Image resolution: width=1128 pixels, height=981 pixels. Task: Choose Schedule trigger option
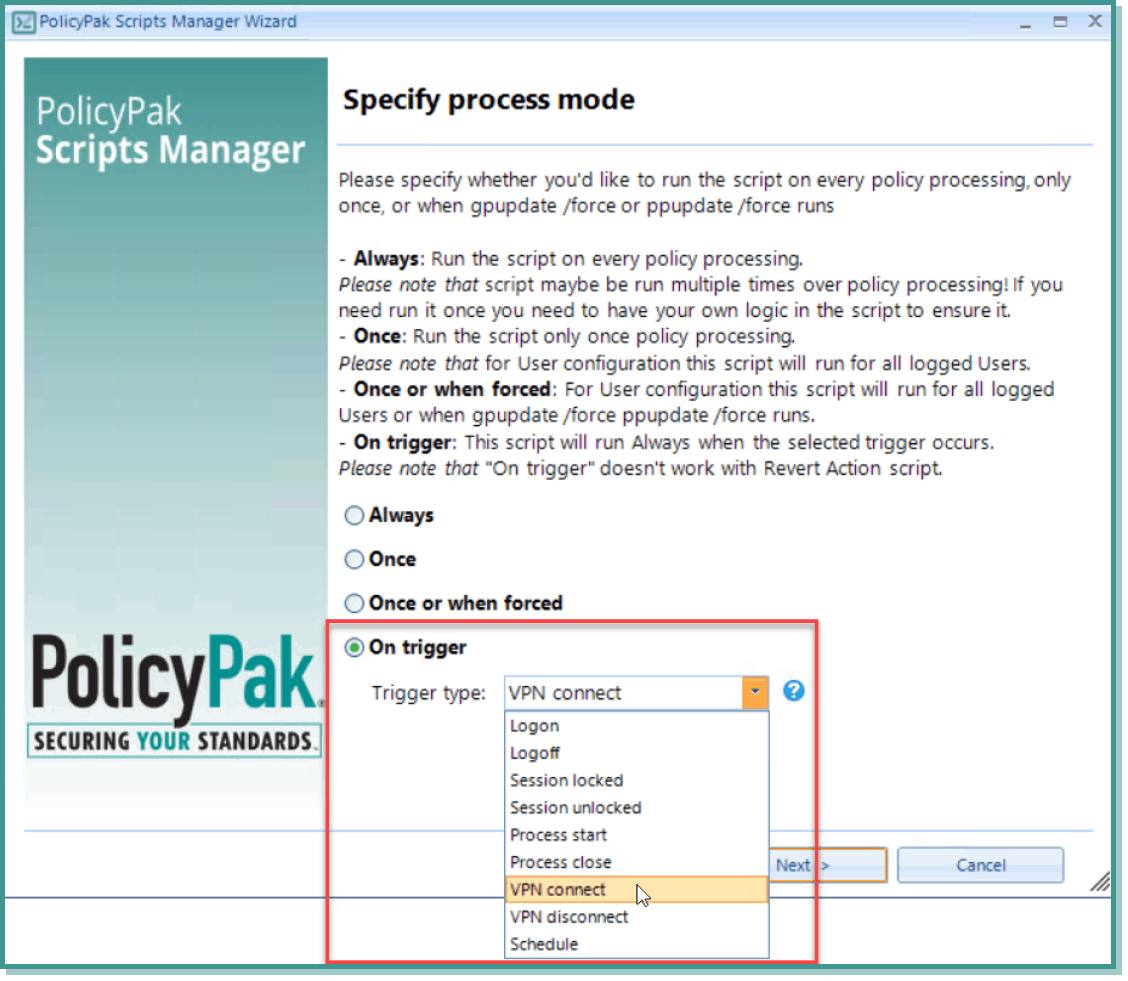pos(637,945)
